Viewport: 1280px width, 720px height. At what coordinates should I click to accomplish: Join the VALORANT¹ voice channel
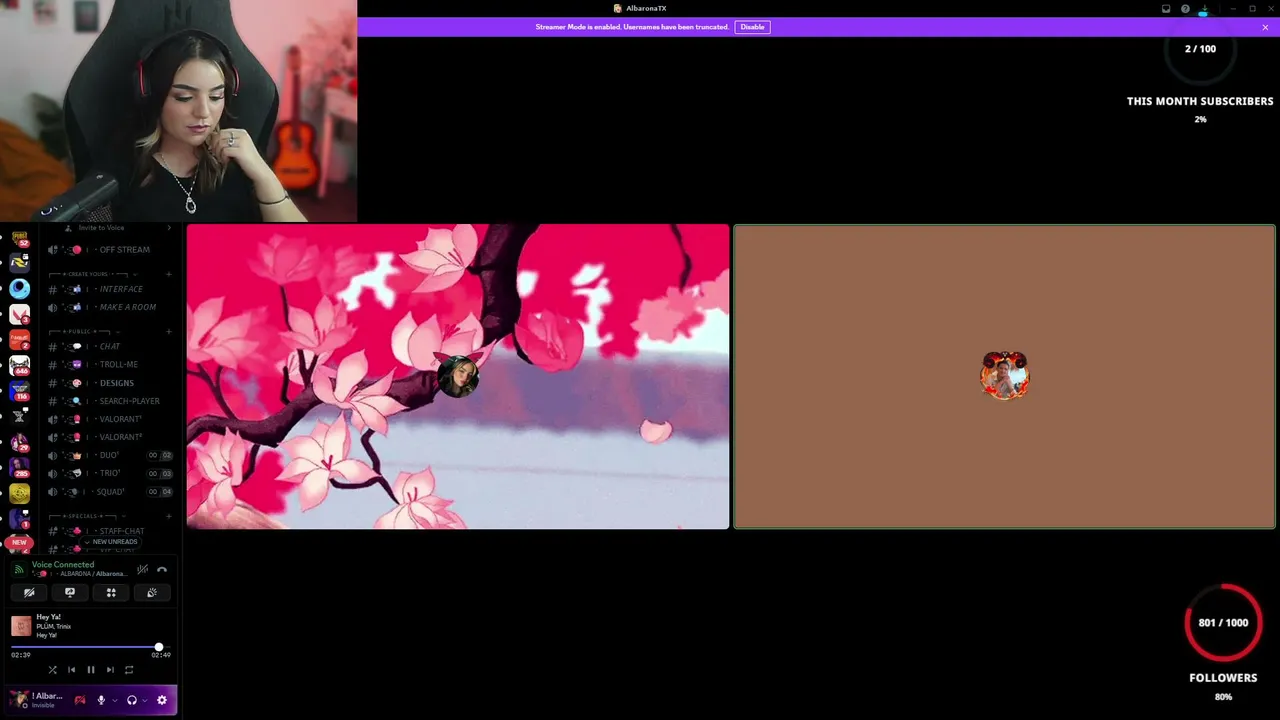pos(111,419)
